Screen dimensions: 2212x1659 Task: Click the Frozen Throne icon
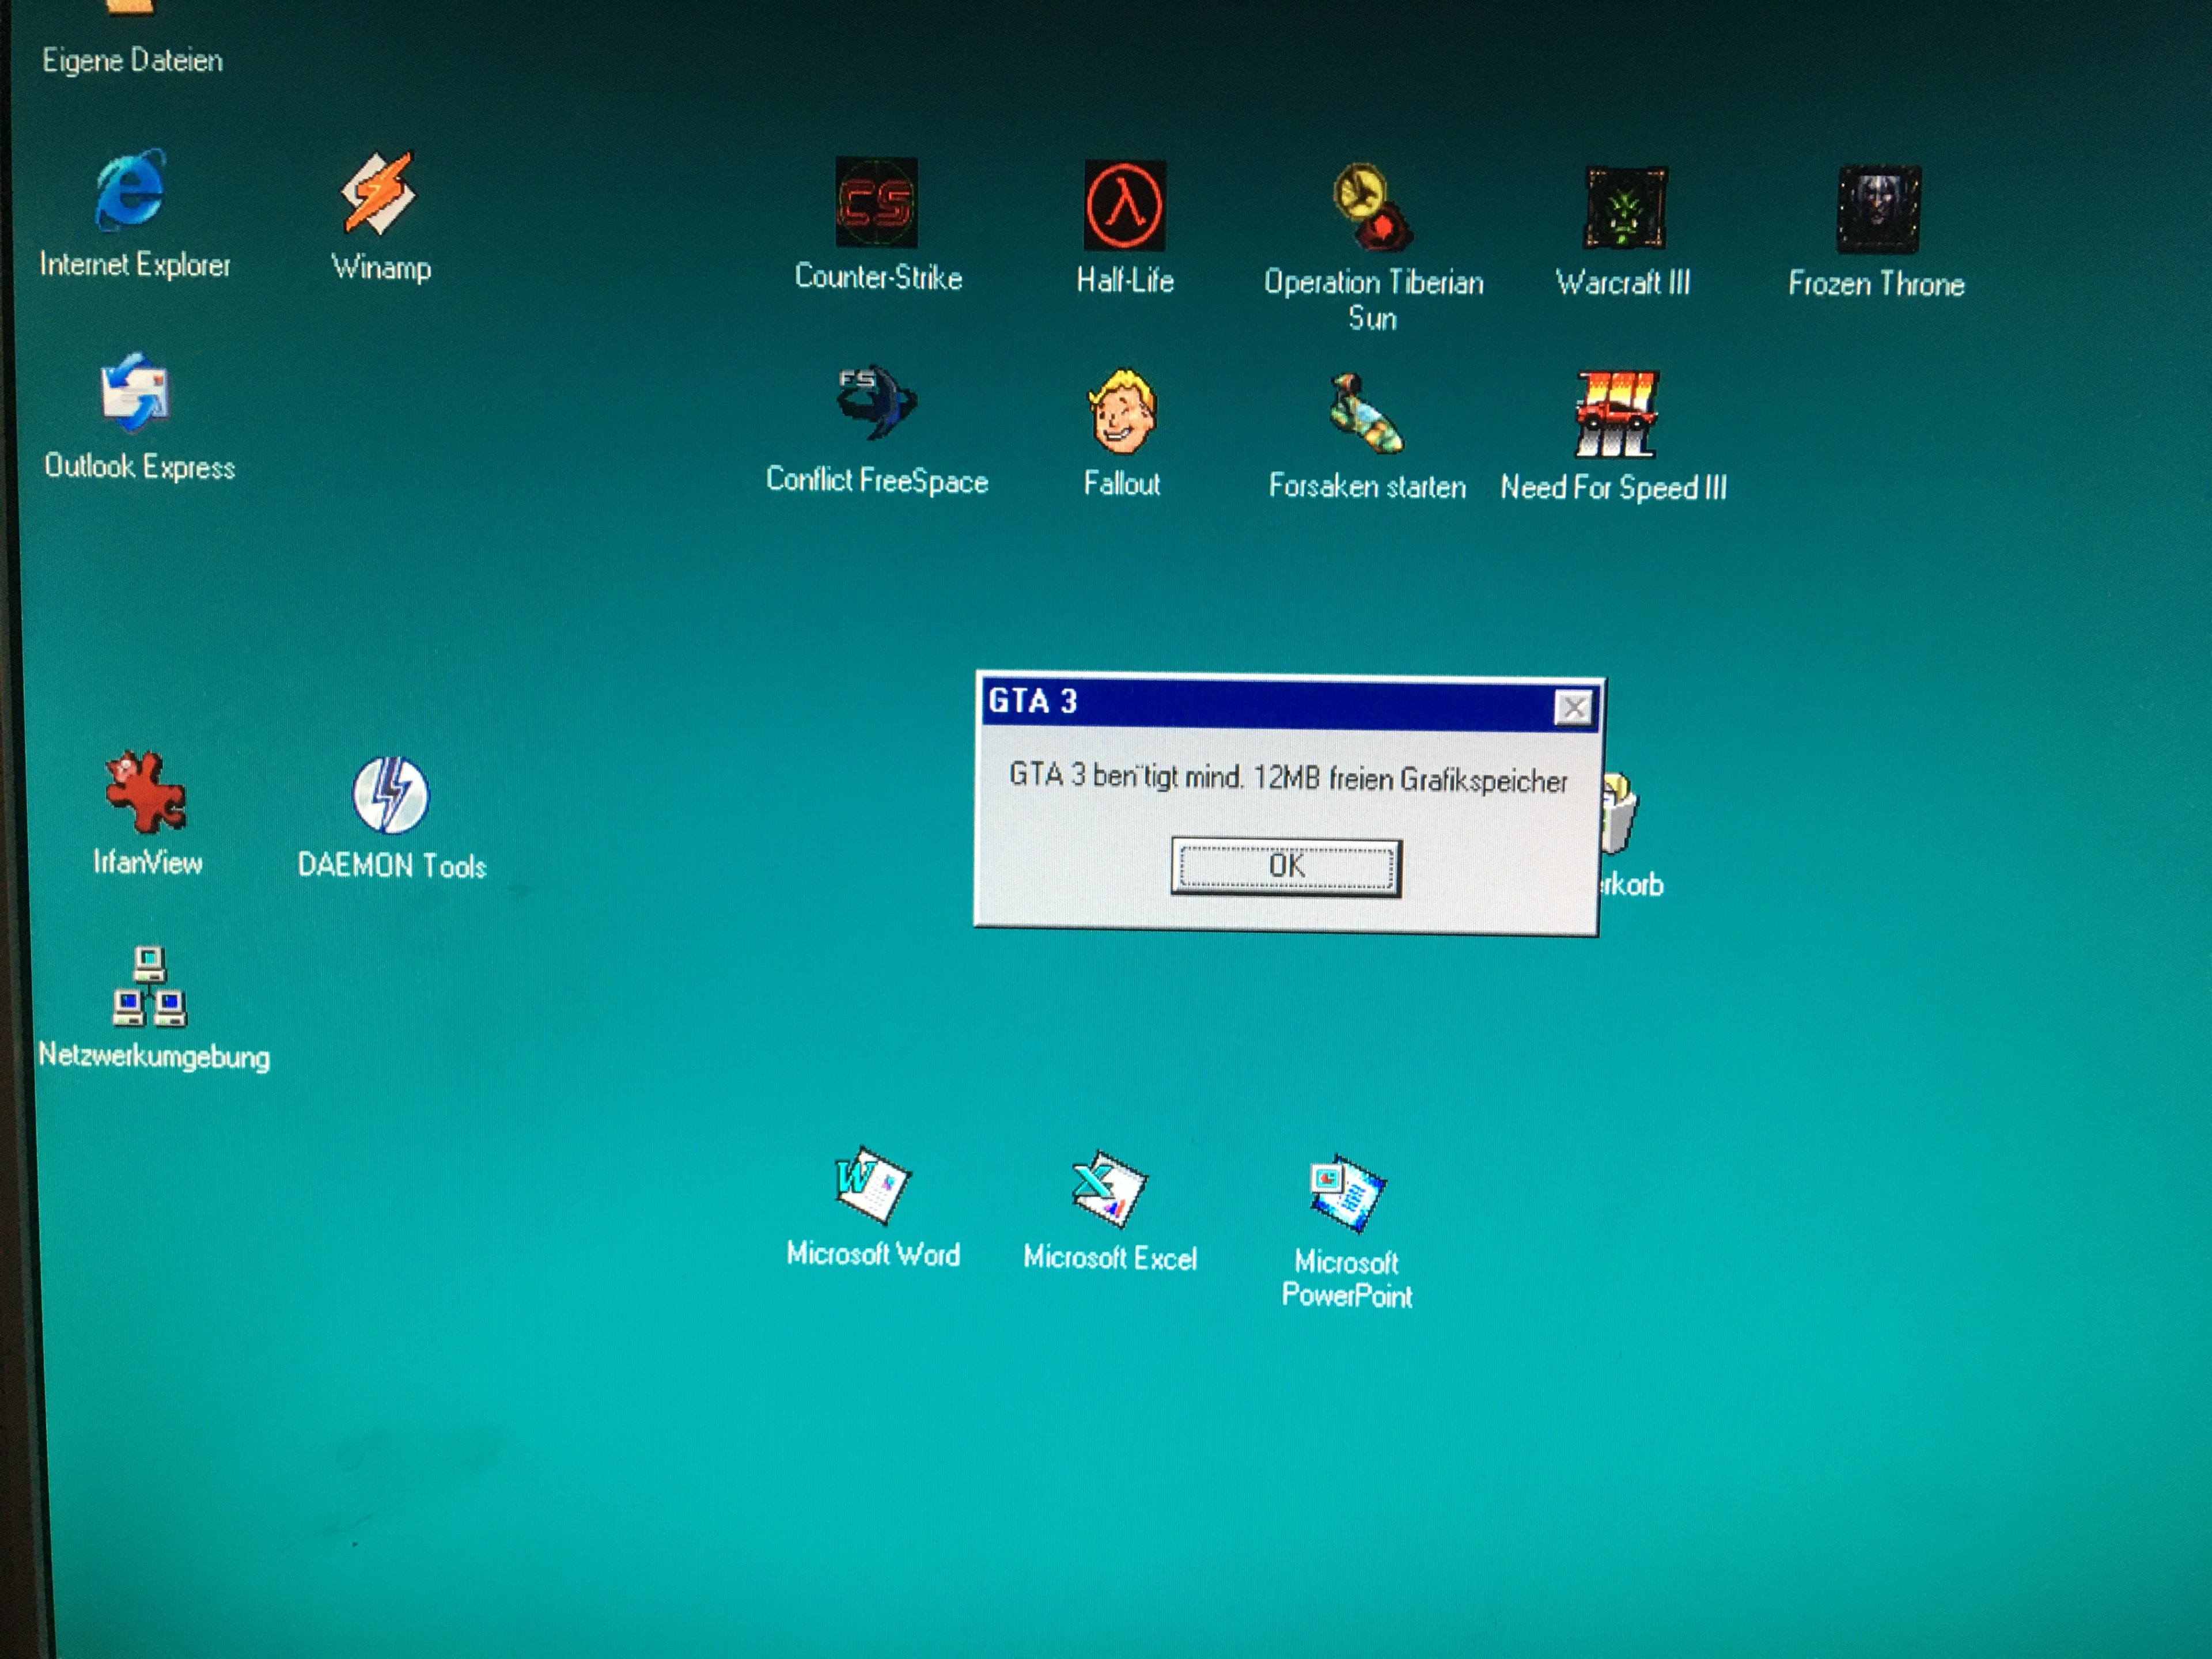coord(1877,210)
